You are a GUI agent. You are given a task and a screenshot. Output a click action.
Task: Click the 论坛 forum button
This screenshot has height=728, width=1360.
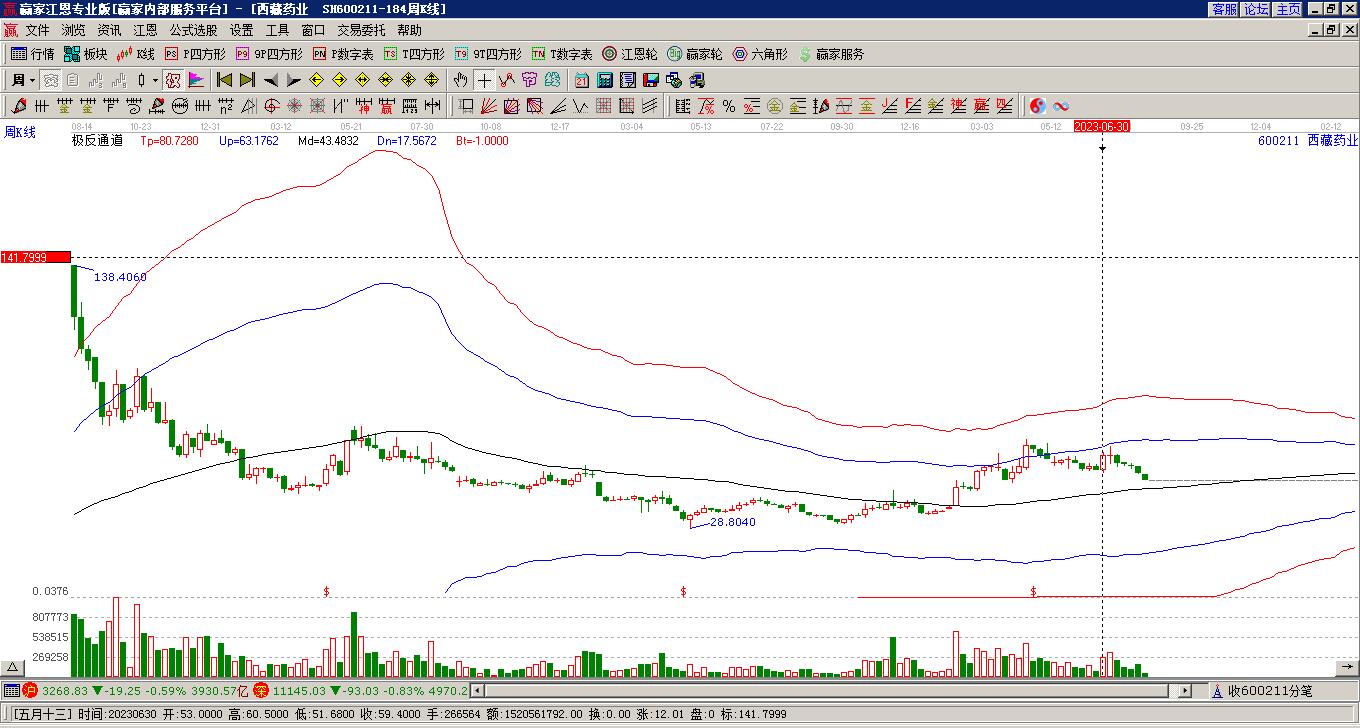pos(1256,9)
